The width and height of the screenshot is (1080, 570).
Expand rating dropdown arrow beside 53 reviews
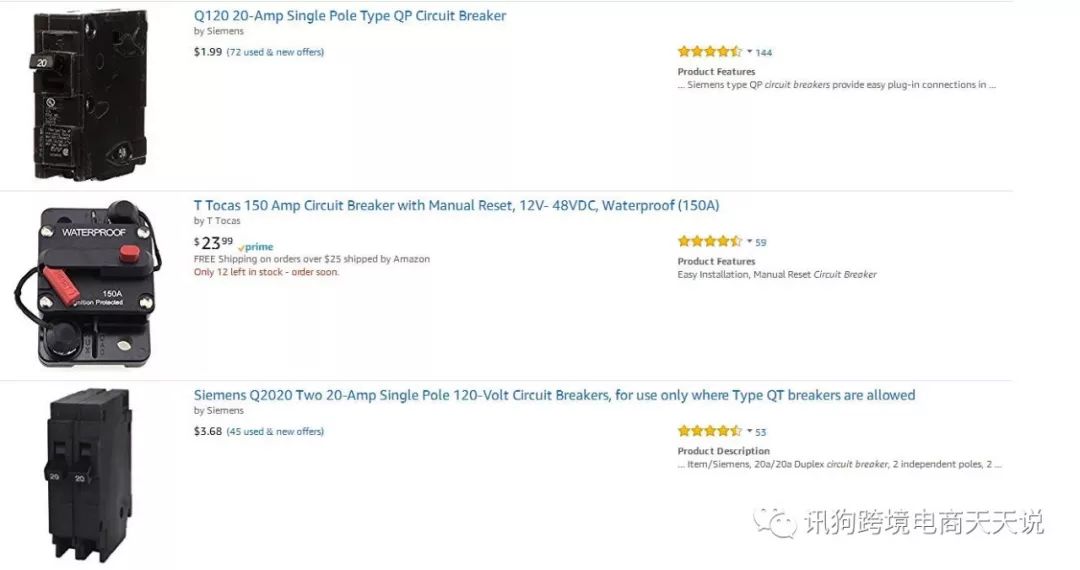tap(750, 432)
